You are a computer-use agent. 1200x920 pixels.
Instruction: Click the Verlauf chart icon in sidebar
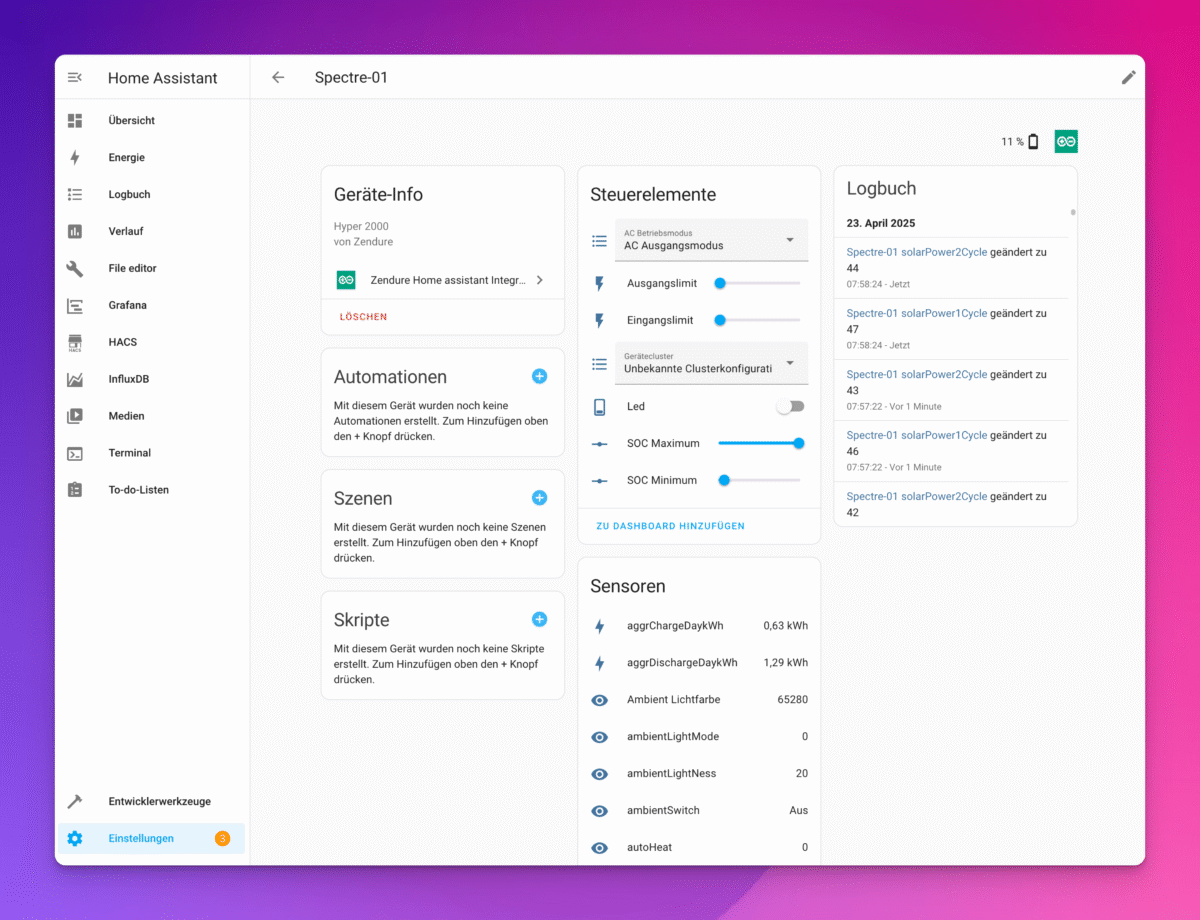[75, 232]
